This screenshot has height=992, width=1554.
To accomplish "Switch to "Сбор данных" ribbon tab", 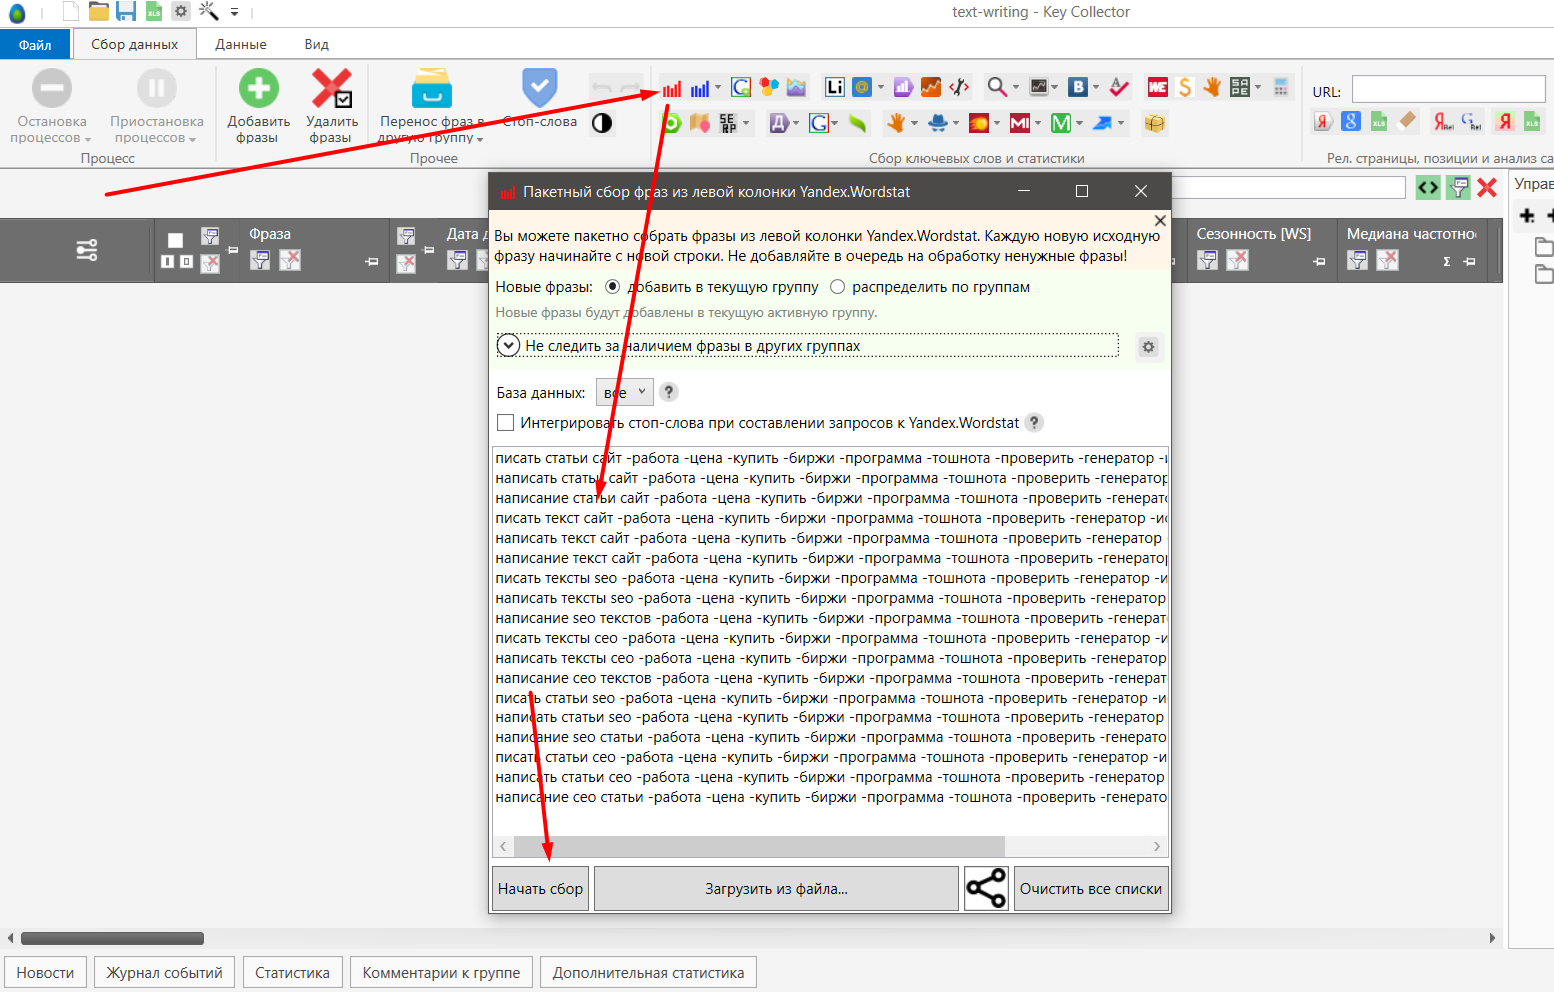I will (x=134, y=44).
